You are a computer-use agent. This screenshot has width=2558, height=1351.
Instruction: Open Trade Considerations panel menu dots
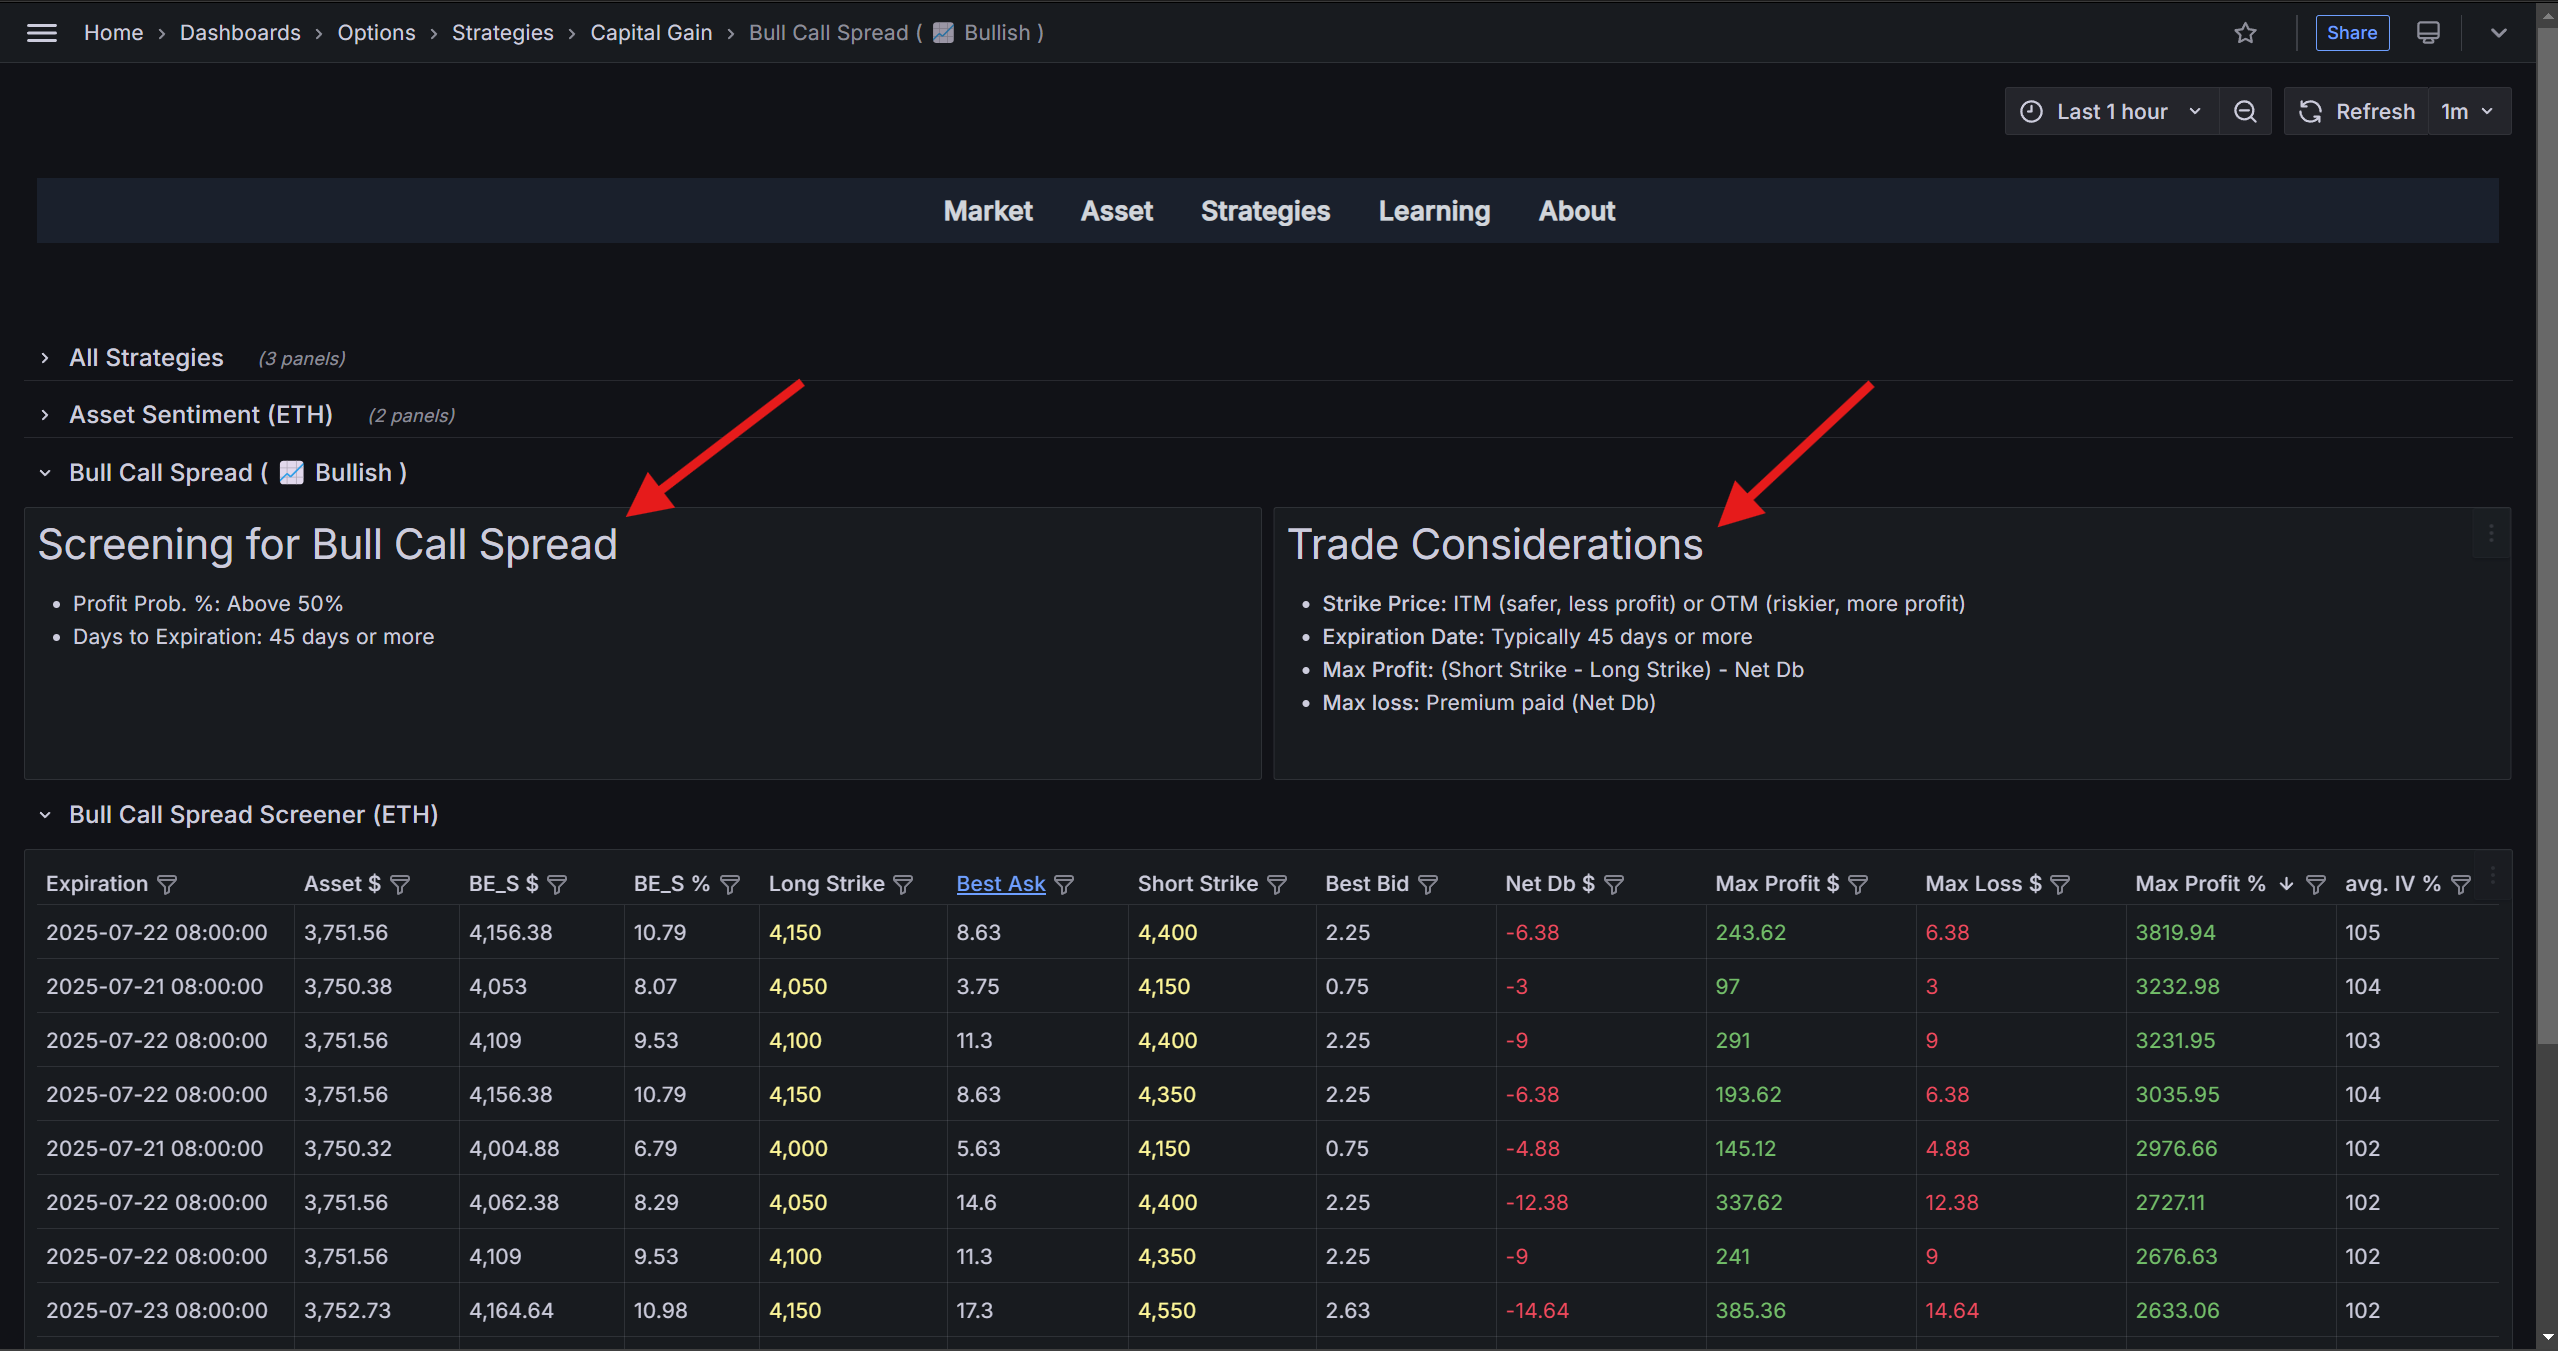click(2491, 534)
